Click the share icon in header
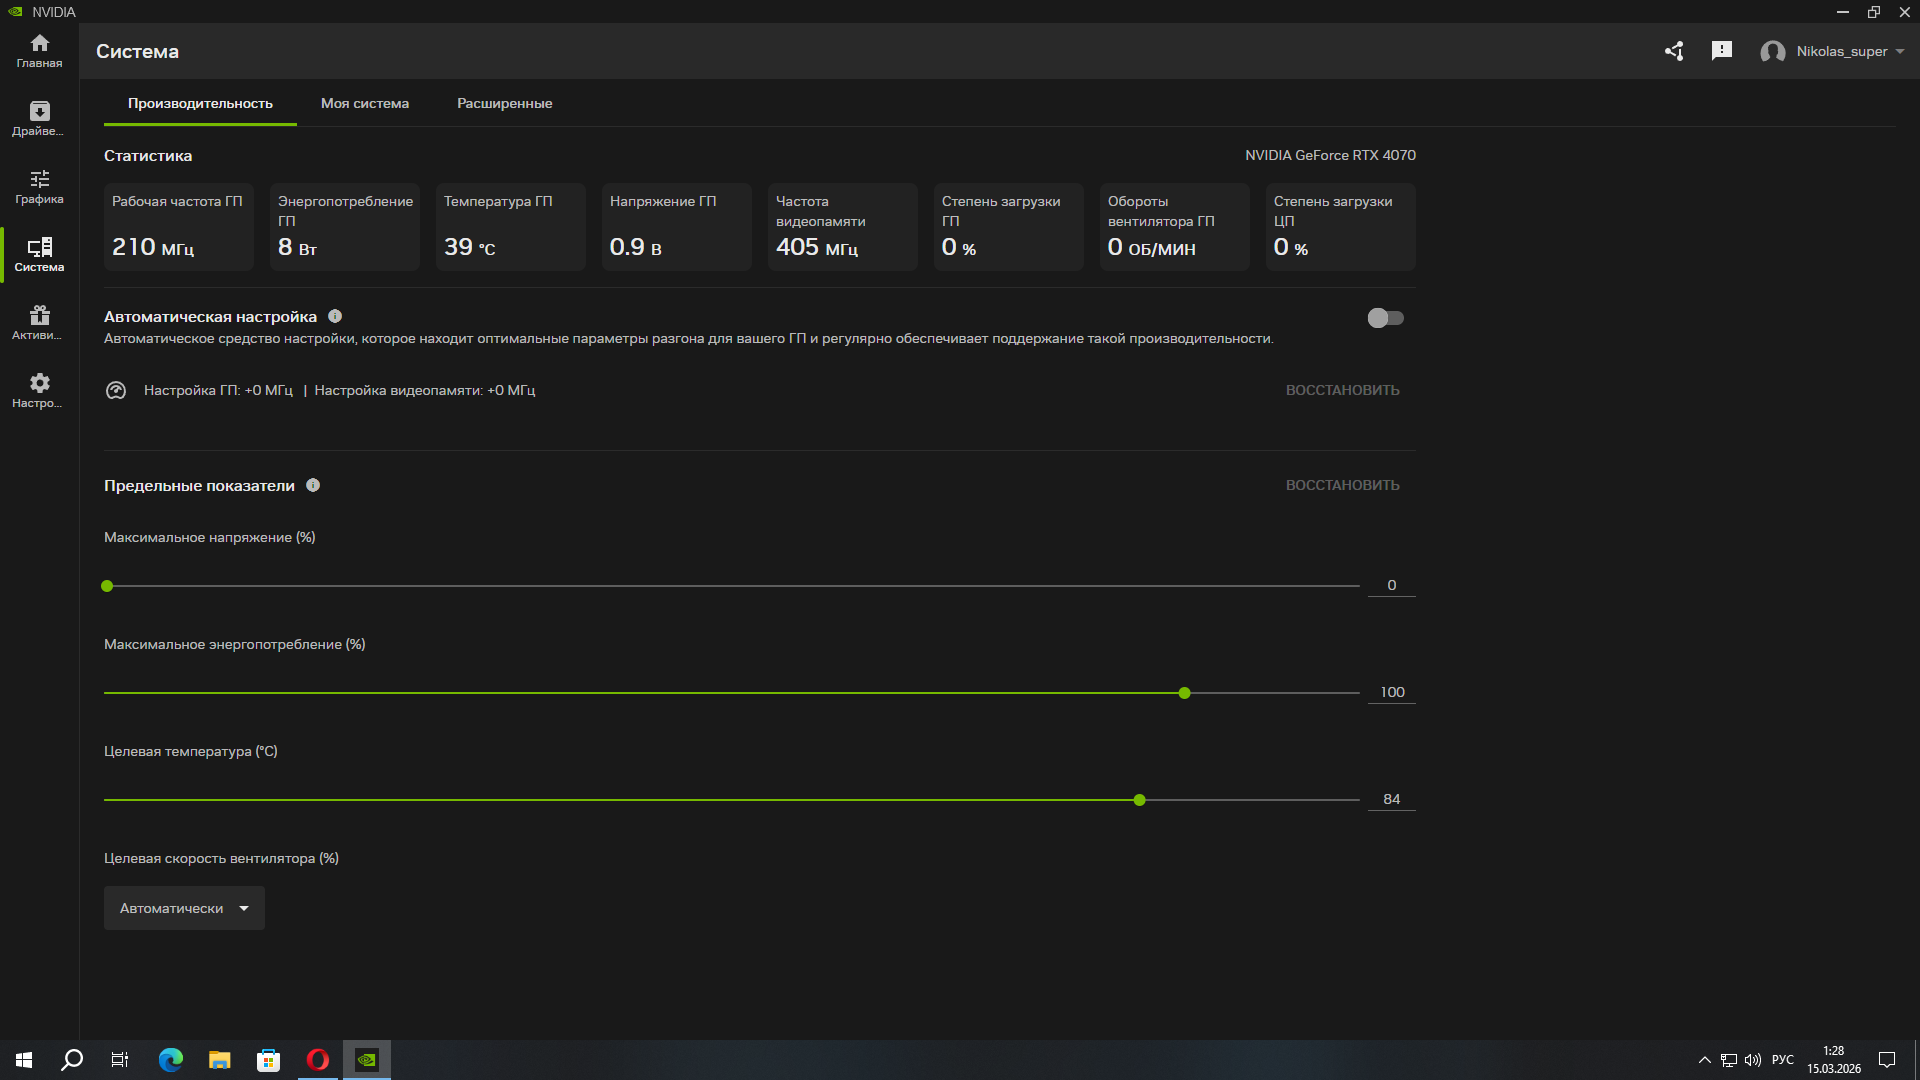1920x1080 pixels. 1674,51
